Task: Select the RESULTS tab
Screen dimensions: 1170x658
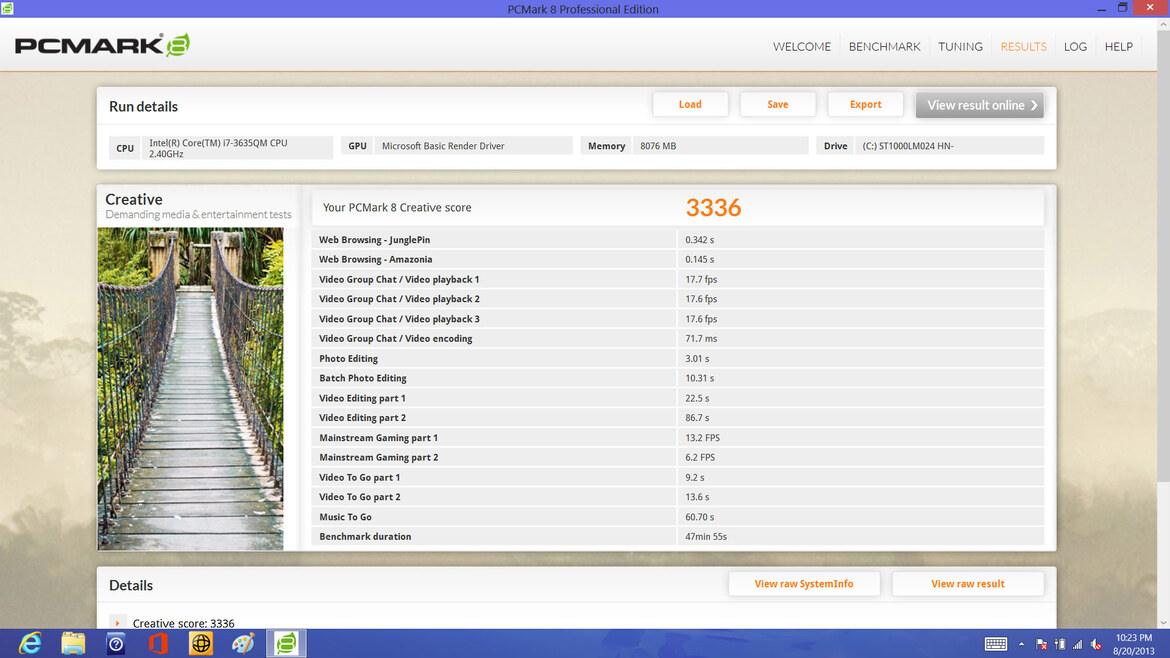Action: click(x=1023, y=46)
